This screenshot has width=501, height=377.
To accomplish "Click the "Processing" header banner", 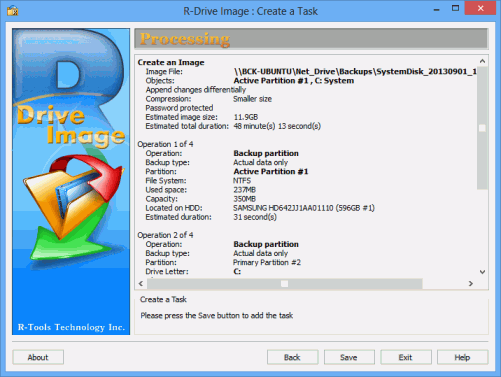I will coord(311,39).
